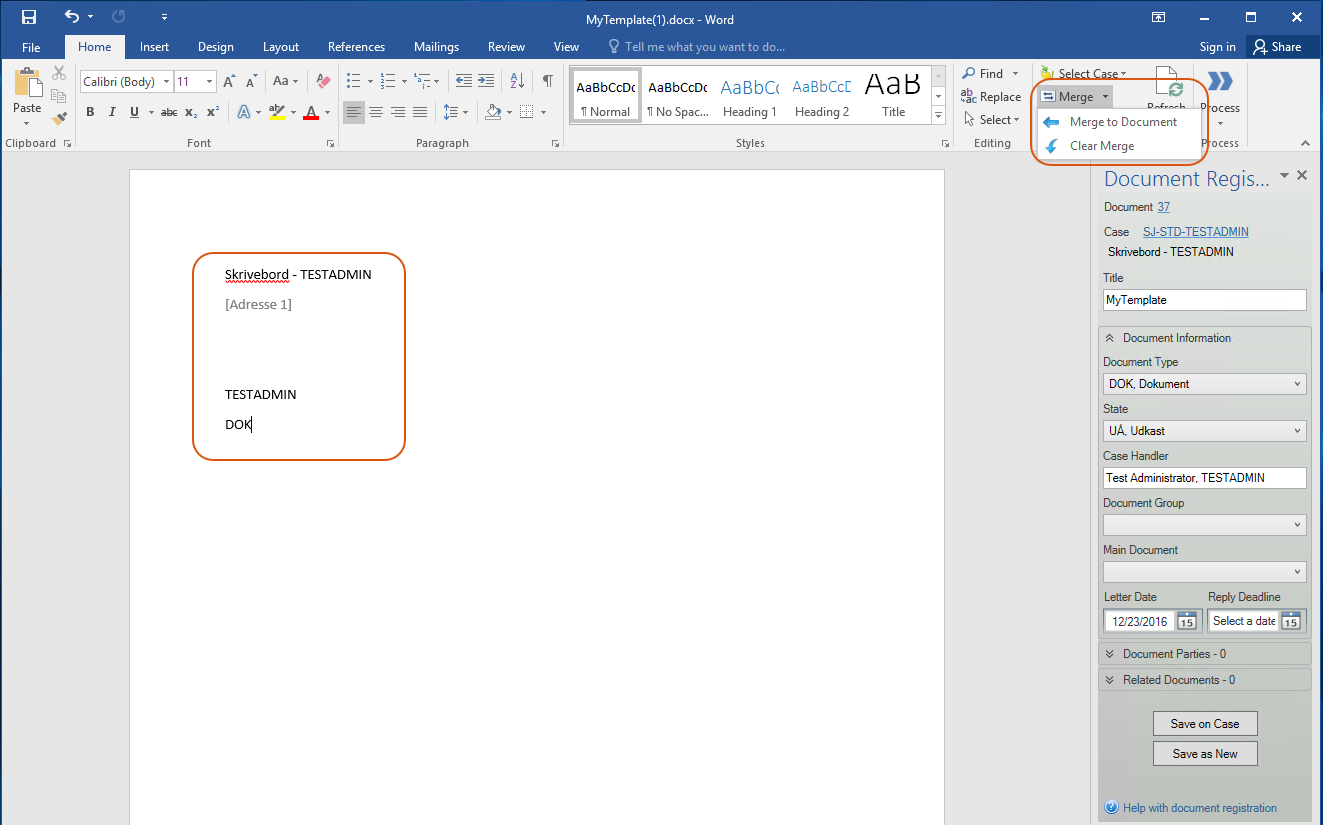The height and width of the screenshot is (825, 1323).
Task: Open Help with document registration link
Action: click(1199, 808)
